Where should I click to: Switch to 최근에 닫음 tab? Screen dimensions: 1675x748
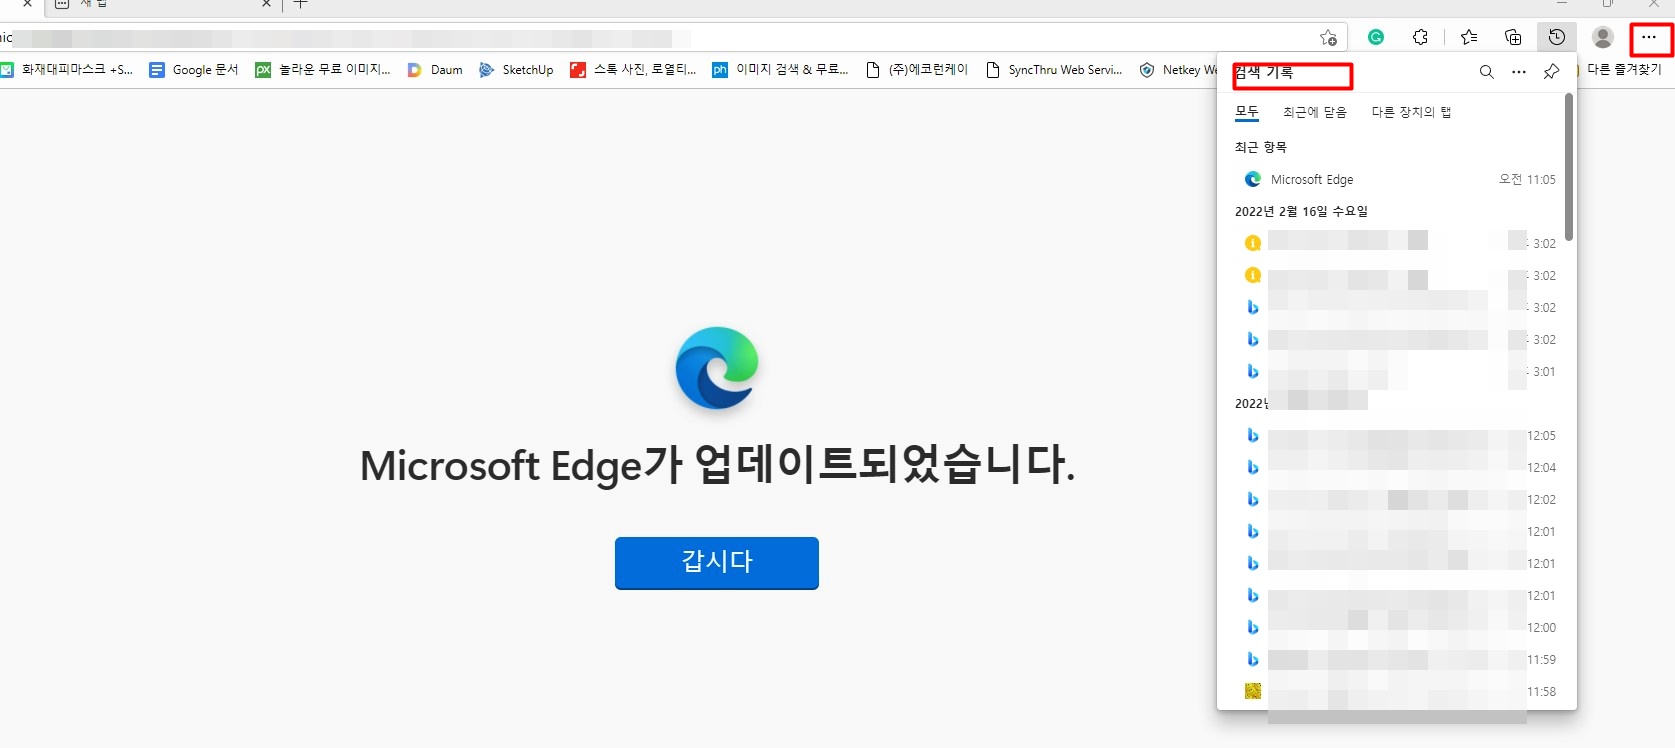click(x=1315, y=112)
